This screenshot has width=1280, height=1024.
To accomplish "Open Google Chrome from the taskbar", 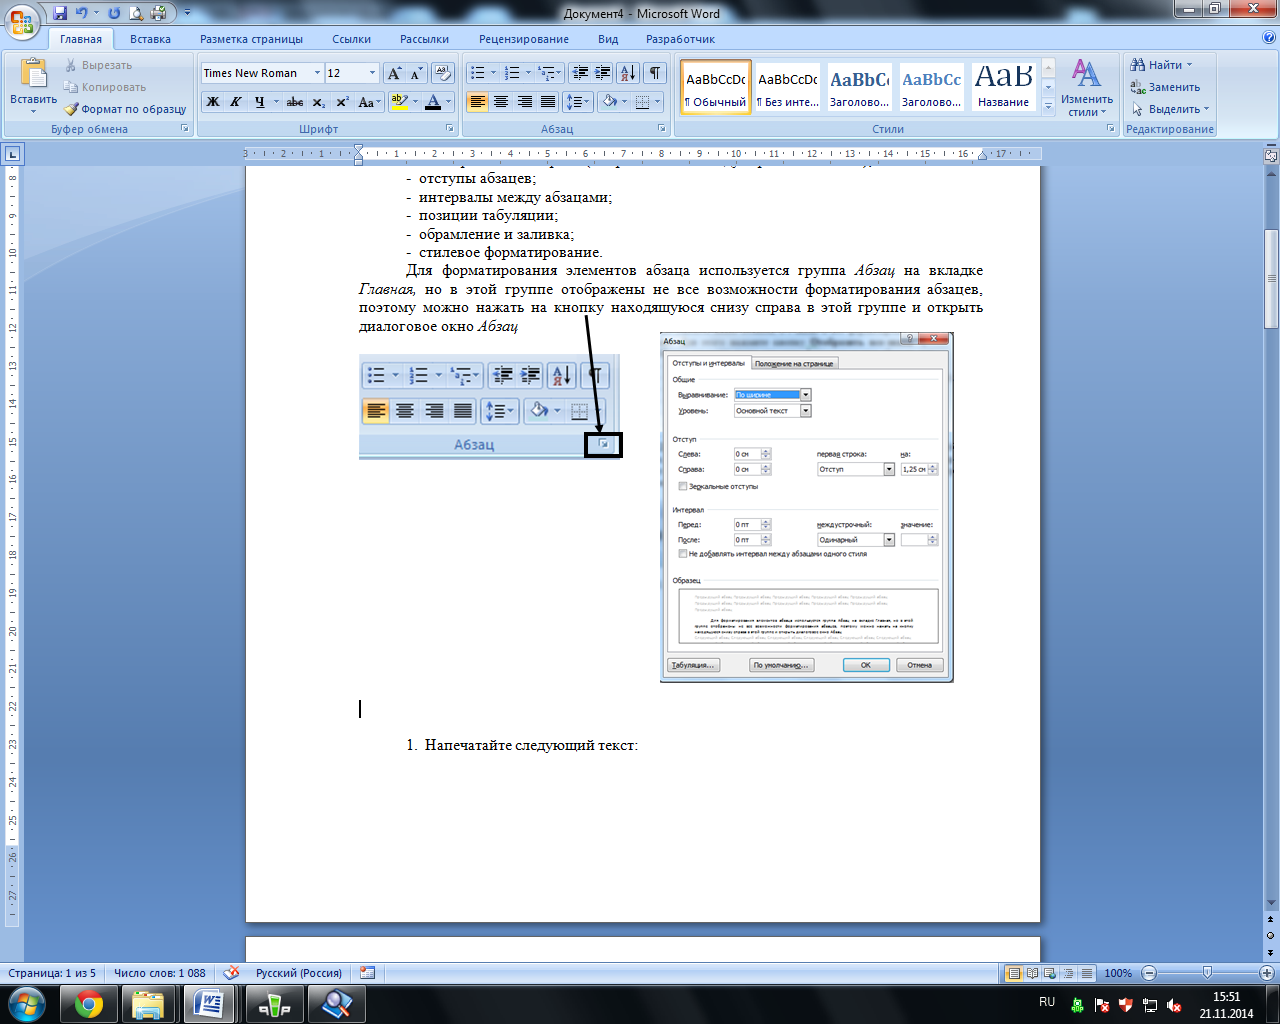I will pyautogui.click(x=89, y=1005).
